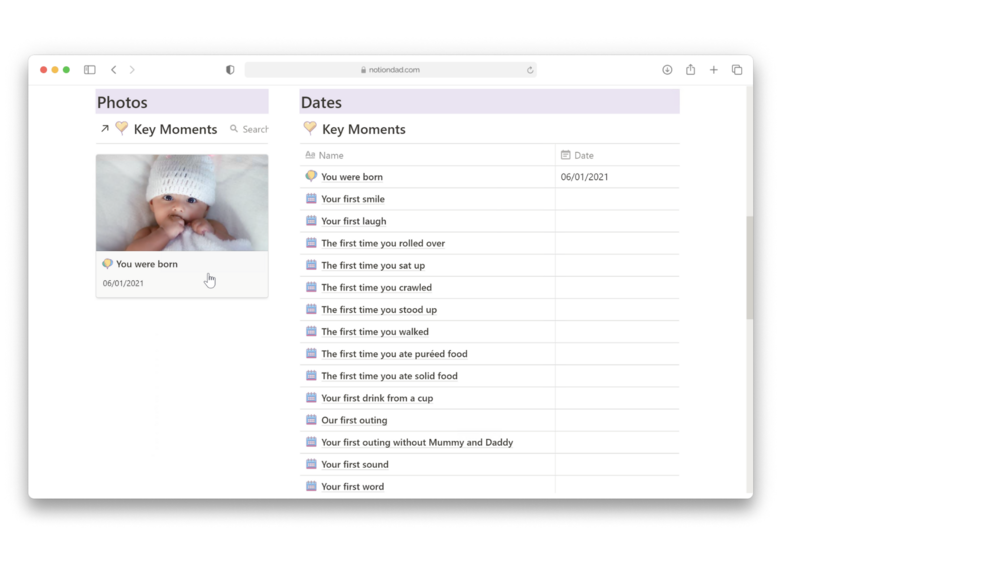Click the 06/01/2021 date on the card
Viewport: 1005px width, 565px height.
(x=123, y=283)
